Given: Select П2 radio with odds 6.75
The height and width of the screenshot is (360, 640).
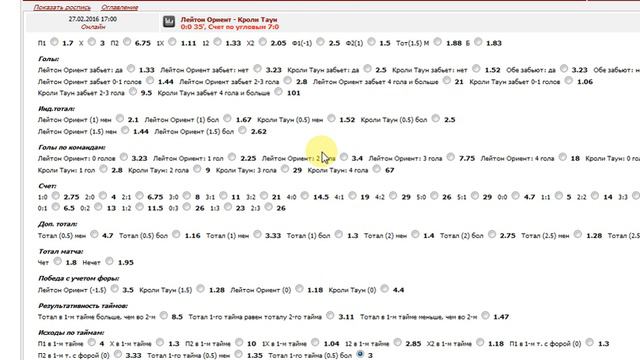Looking at the screenshot, I should pos(127,42).
